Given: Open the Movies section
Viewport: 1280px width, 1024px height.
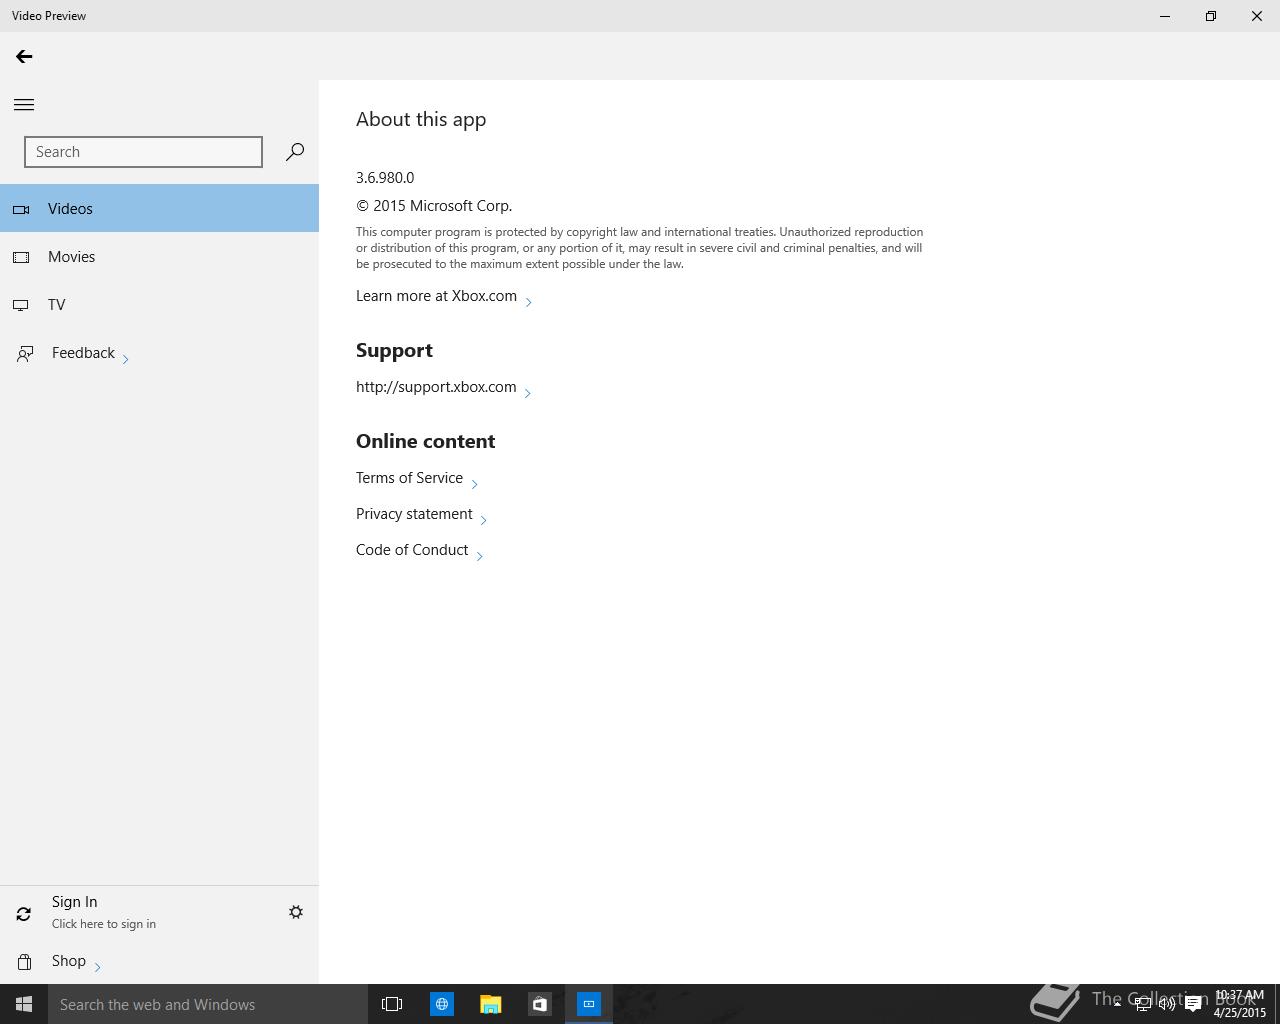Looking at the screenshot, I should [159, 257].
